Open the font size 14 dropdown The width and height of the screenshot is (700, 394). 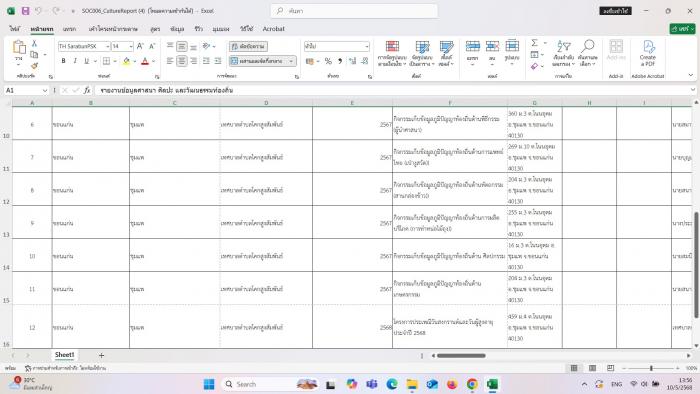[131, 46]
